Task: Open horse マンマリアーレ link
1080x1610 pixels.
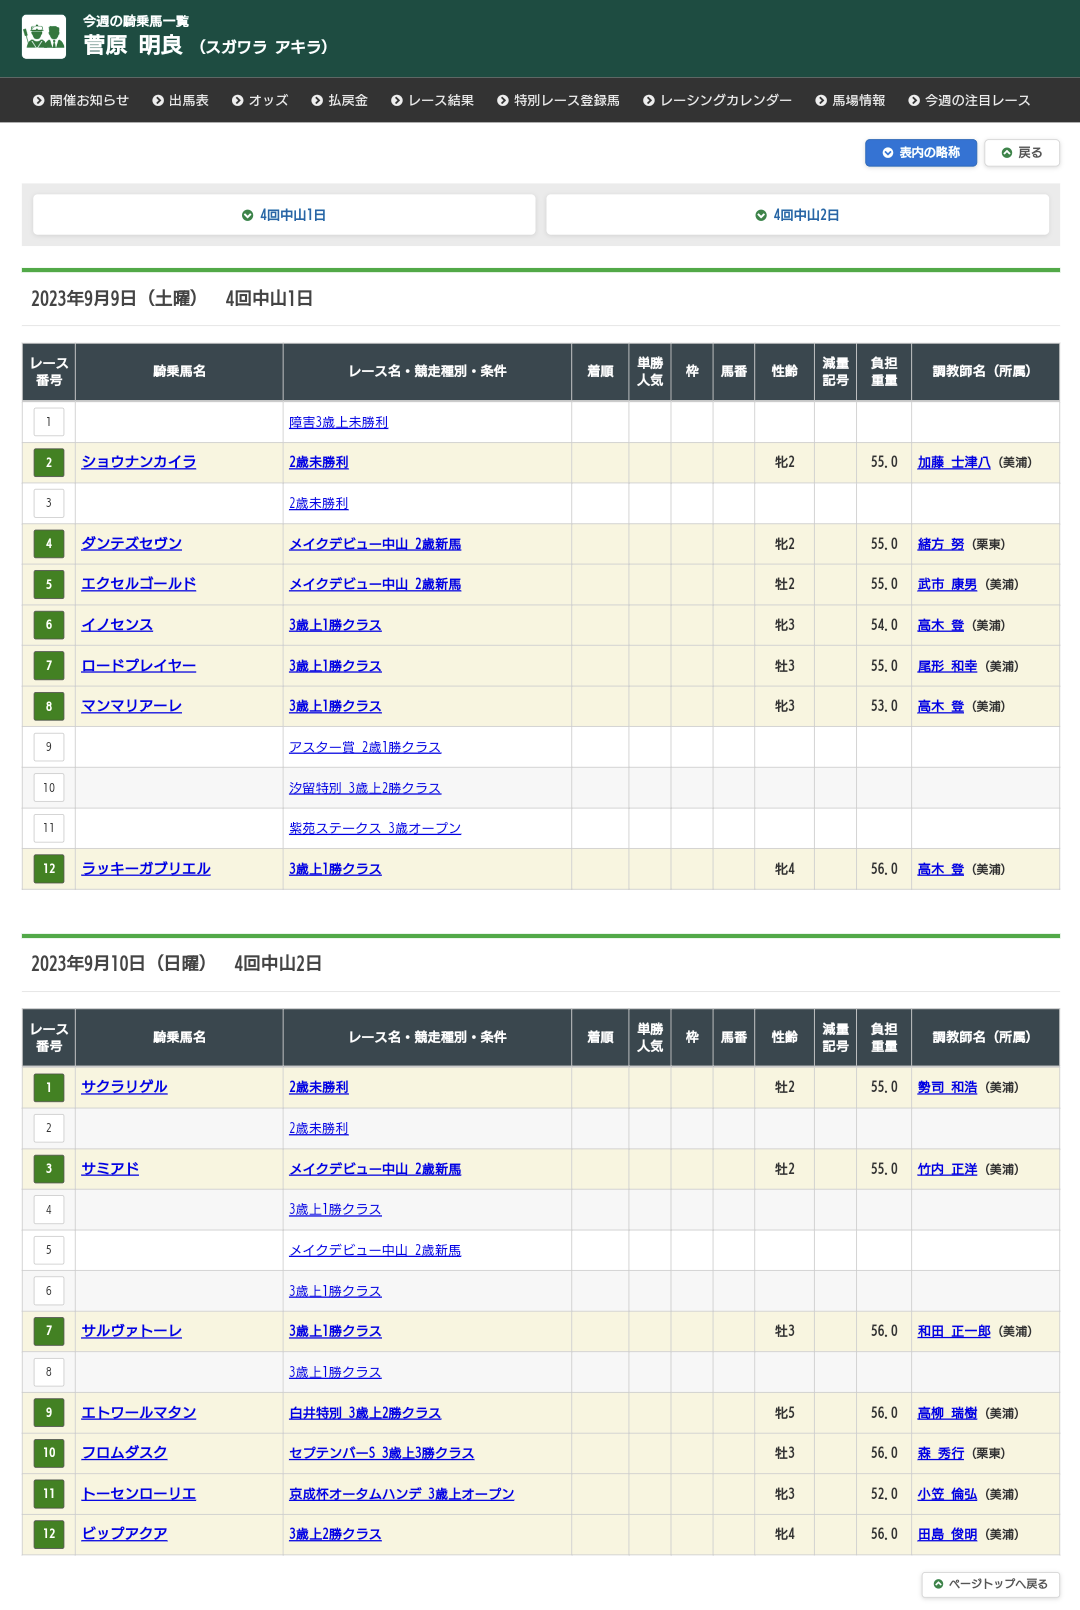Action: (x=132, y=706)
